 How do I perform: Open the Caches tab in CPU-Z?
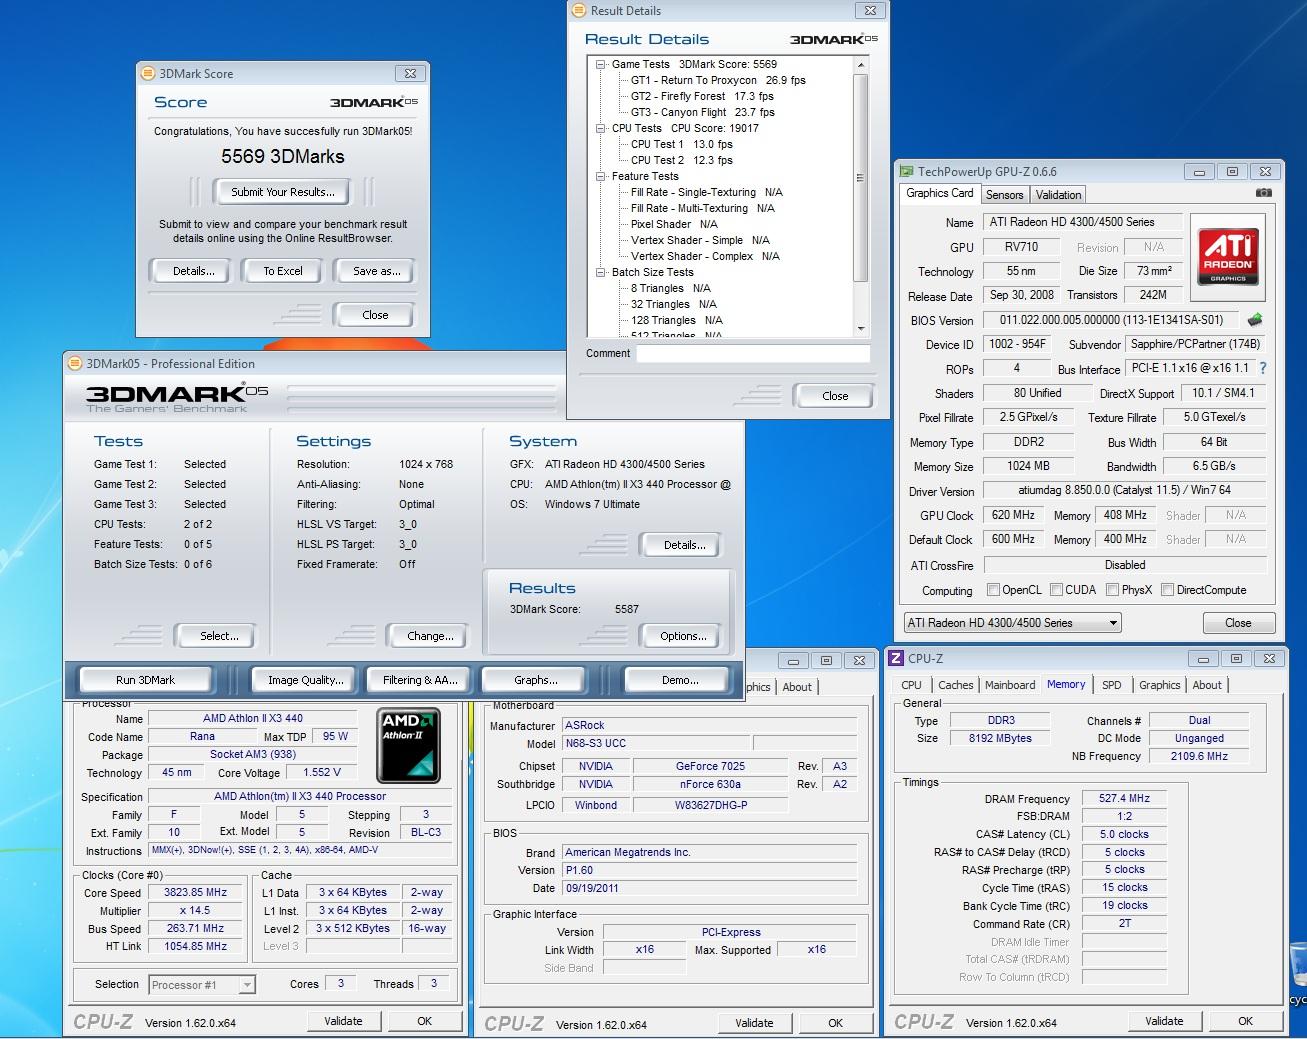pyautogui.click(x=955, y=685)
